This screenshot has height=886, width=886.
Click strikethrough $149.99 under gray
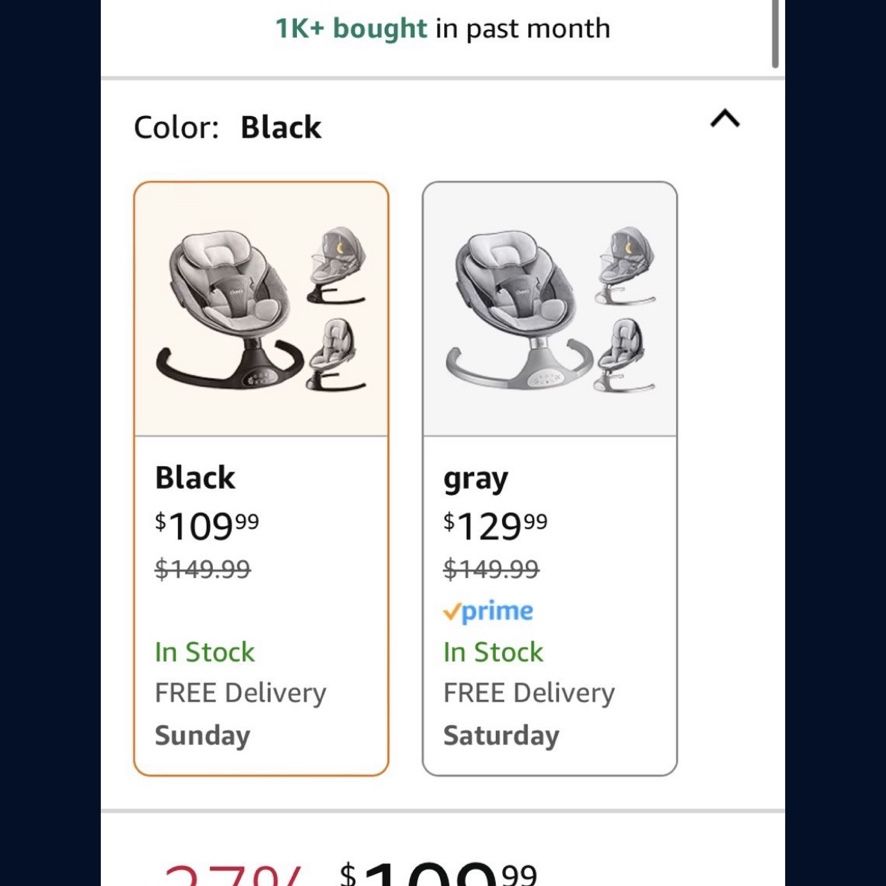click(491, 568)
